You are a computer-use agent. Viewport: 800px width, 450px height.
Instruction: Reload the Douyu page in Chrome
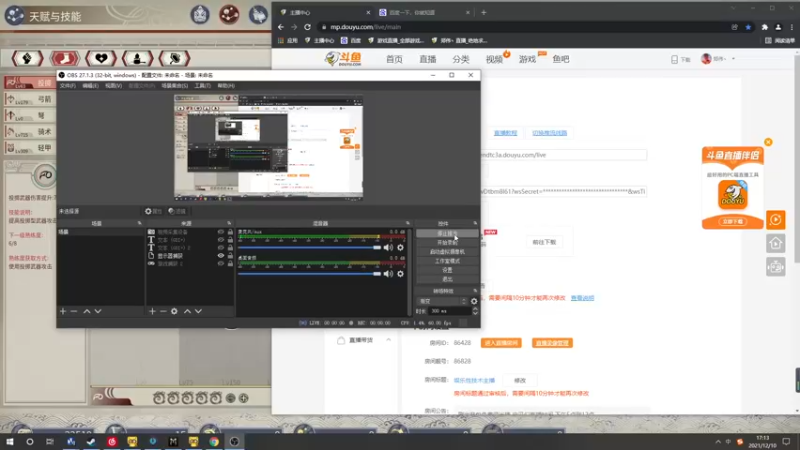(x=307, y=27)
